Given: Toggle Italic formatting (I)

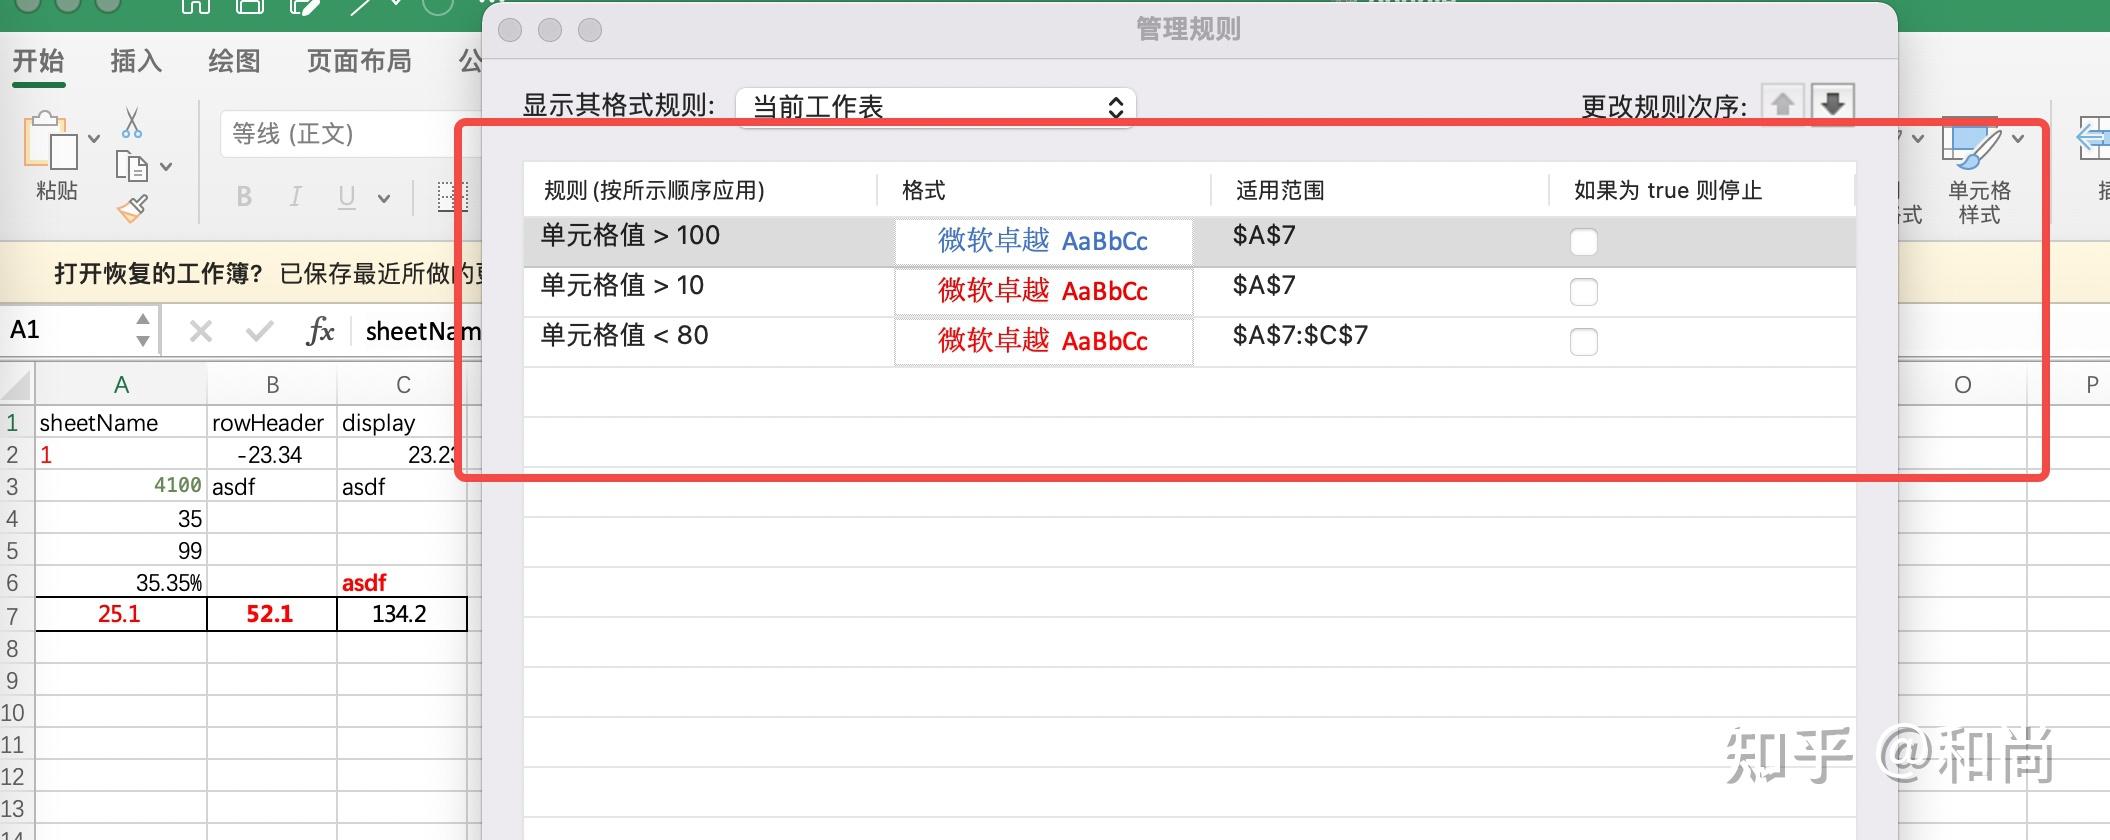Looking at the screenshot, I should point(295,197).
